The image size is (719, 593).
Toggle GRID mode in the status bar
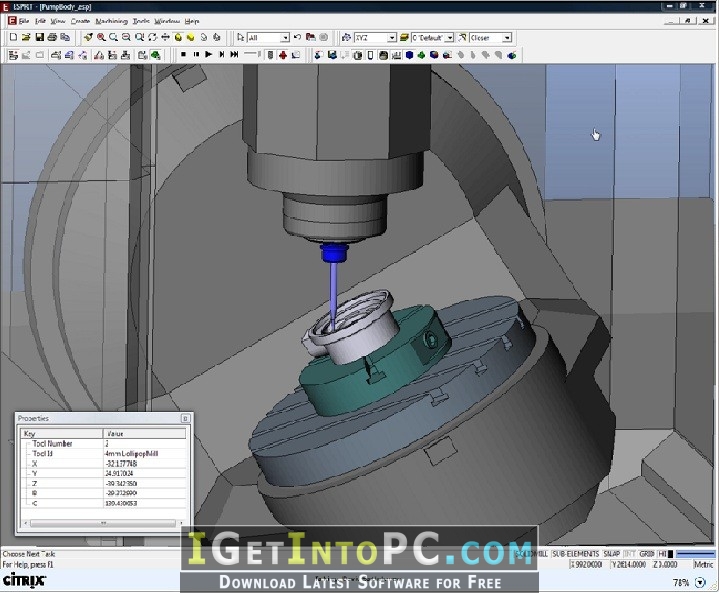[647, 554]
